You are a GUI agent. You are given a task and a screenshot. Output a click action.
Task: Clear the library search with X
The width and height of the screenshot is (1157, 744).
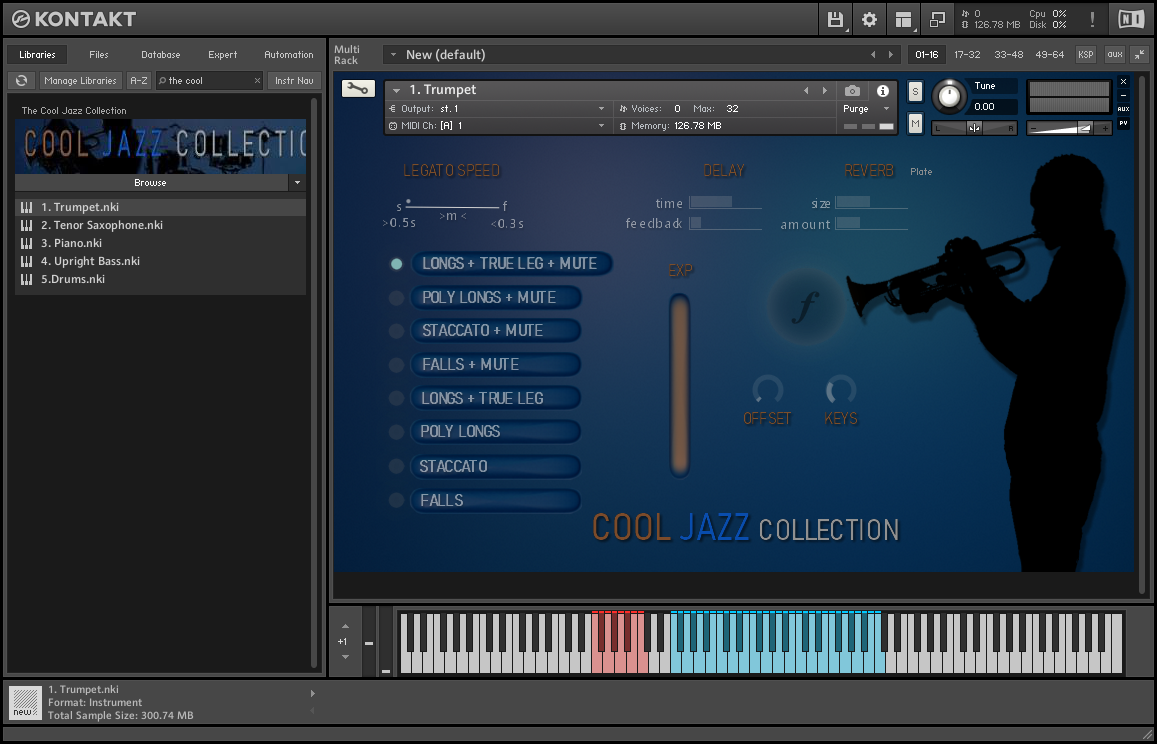(x=258, y=80)
